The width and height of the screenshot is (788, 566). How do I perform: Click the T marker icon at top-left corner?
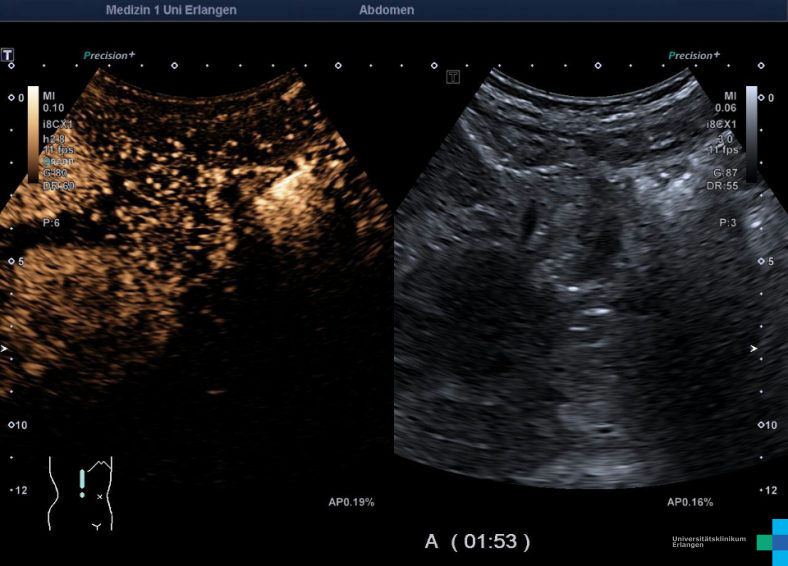(9, 54)
